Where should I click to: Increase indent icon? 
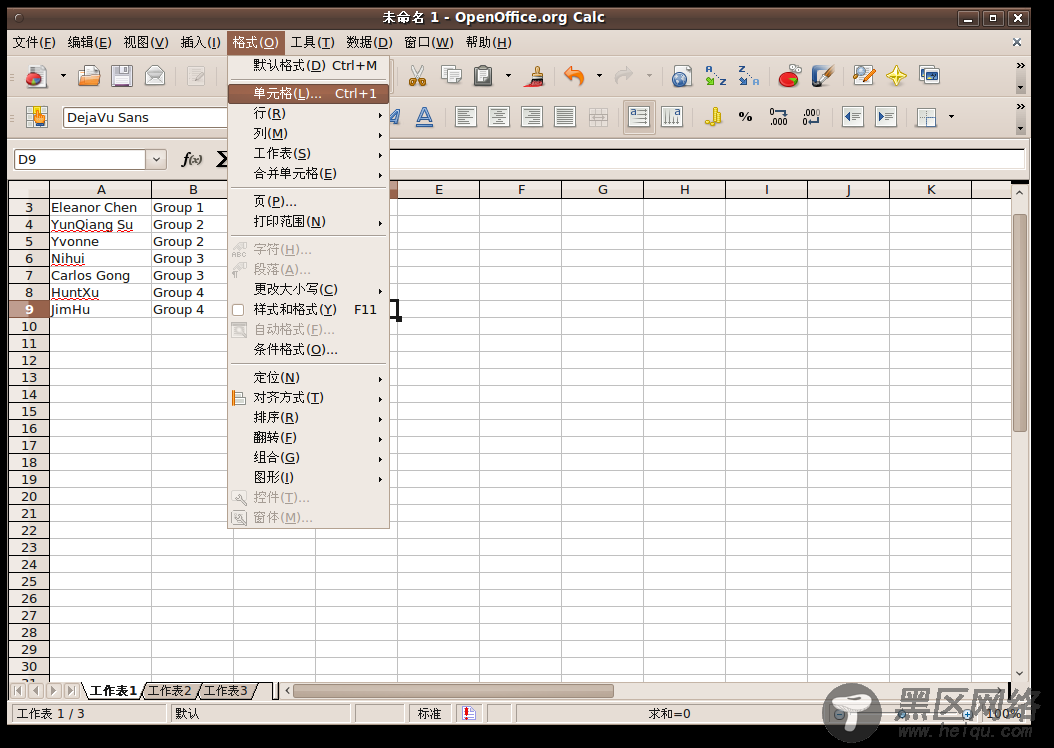point(886,117)
